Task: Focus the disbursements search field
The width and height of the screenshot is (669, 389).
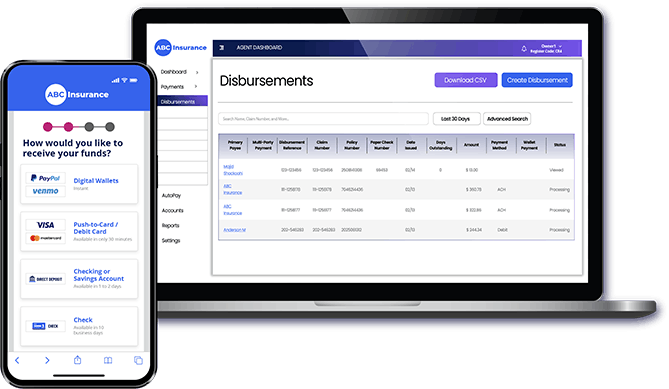Action: click(x=323, y=119)
